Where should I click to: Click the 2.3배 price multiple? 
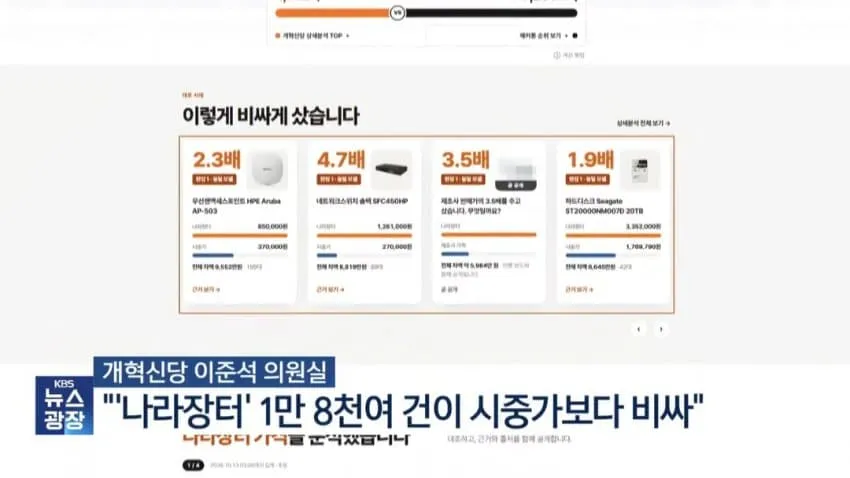[x=216, y=160]
